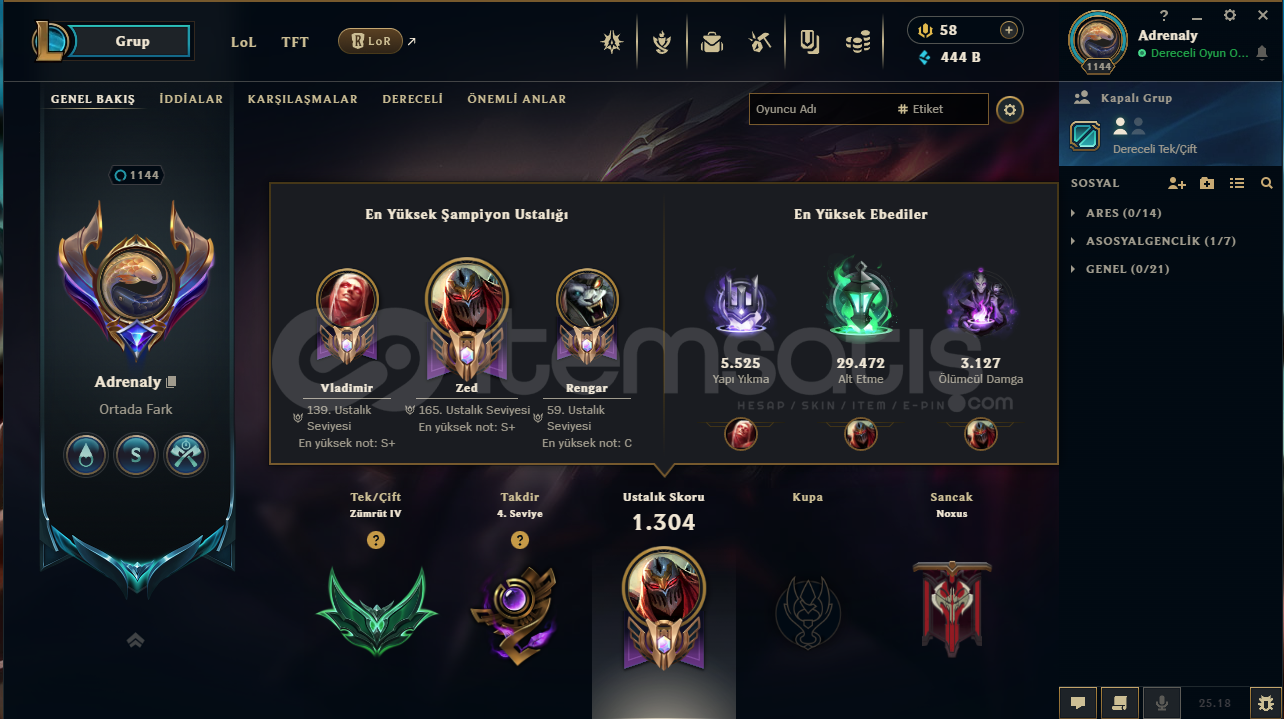Open the Collection backpack icon

(x=712, y=42)
